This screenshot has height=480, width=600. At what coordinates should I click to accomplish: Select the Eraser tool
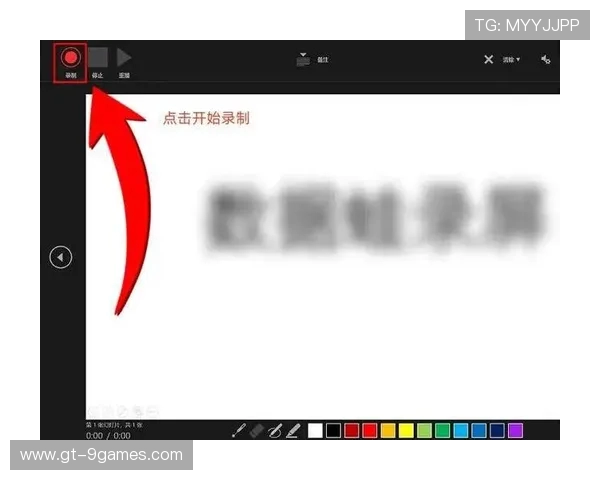256,430
